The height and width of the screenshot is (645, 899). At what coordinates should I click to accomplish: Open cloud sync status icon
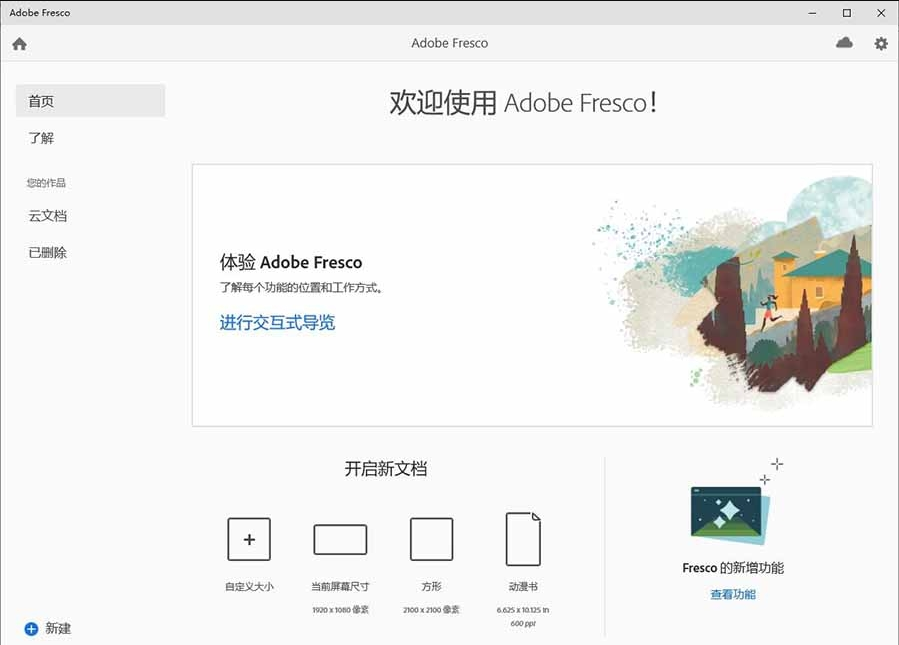click(x=844, y=43)
